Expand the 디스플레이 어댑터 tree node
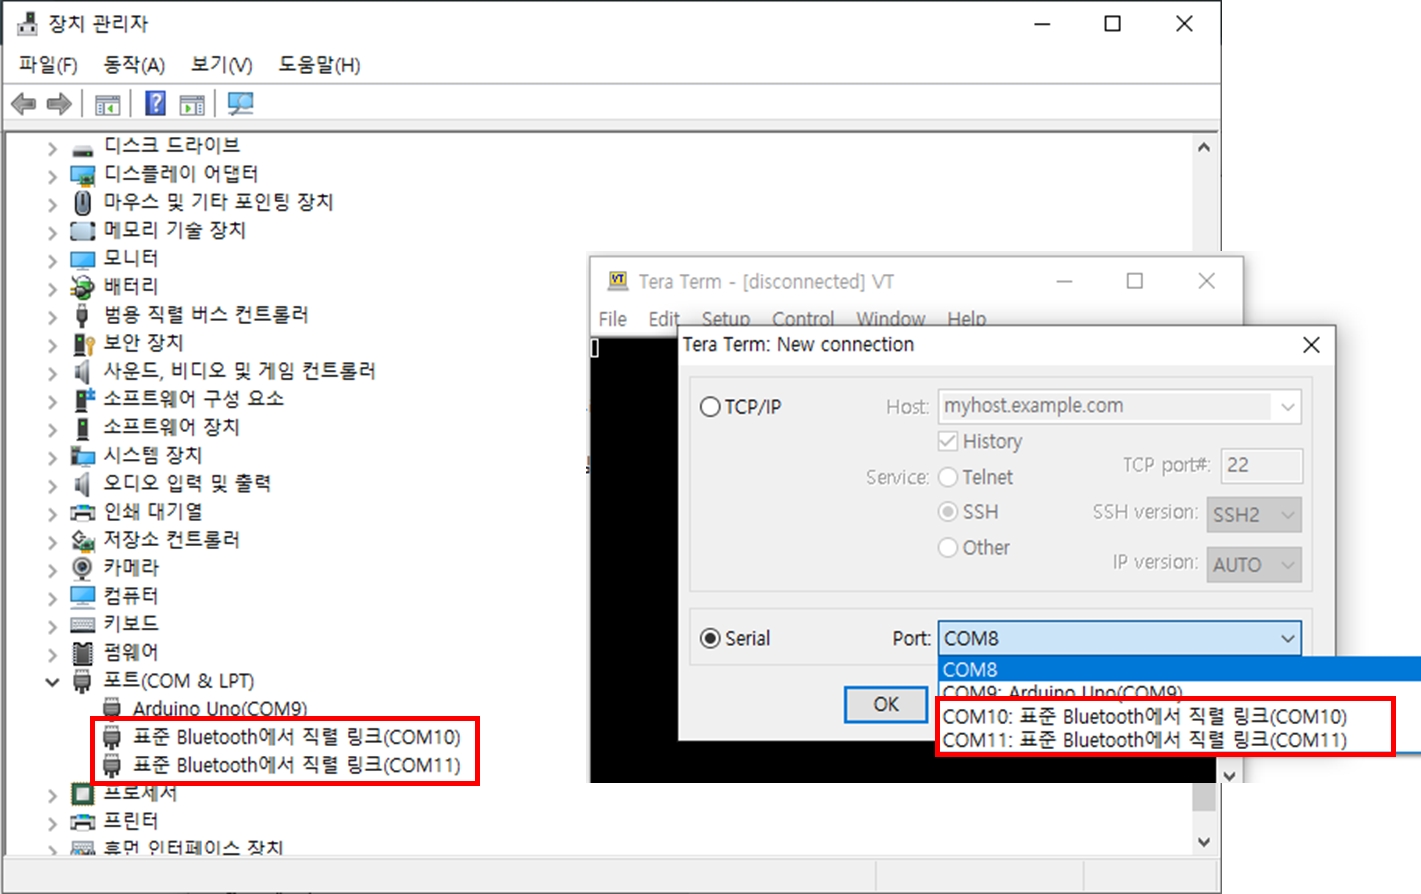1421x894 pixels. [x=52, y=175]
